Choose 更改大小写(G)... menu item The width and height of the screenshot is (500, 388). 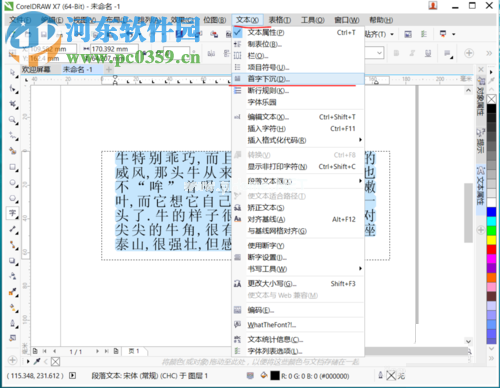pos(298,284)
